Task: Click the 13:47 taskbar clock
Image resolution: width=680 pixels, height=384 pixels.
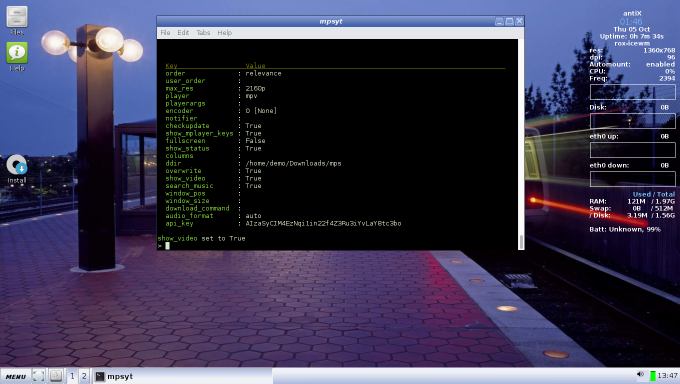Action: point(667,375)
